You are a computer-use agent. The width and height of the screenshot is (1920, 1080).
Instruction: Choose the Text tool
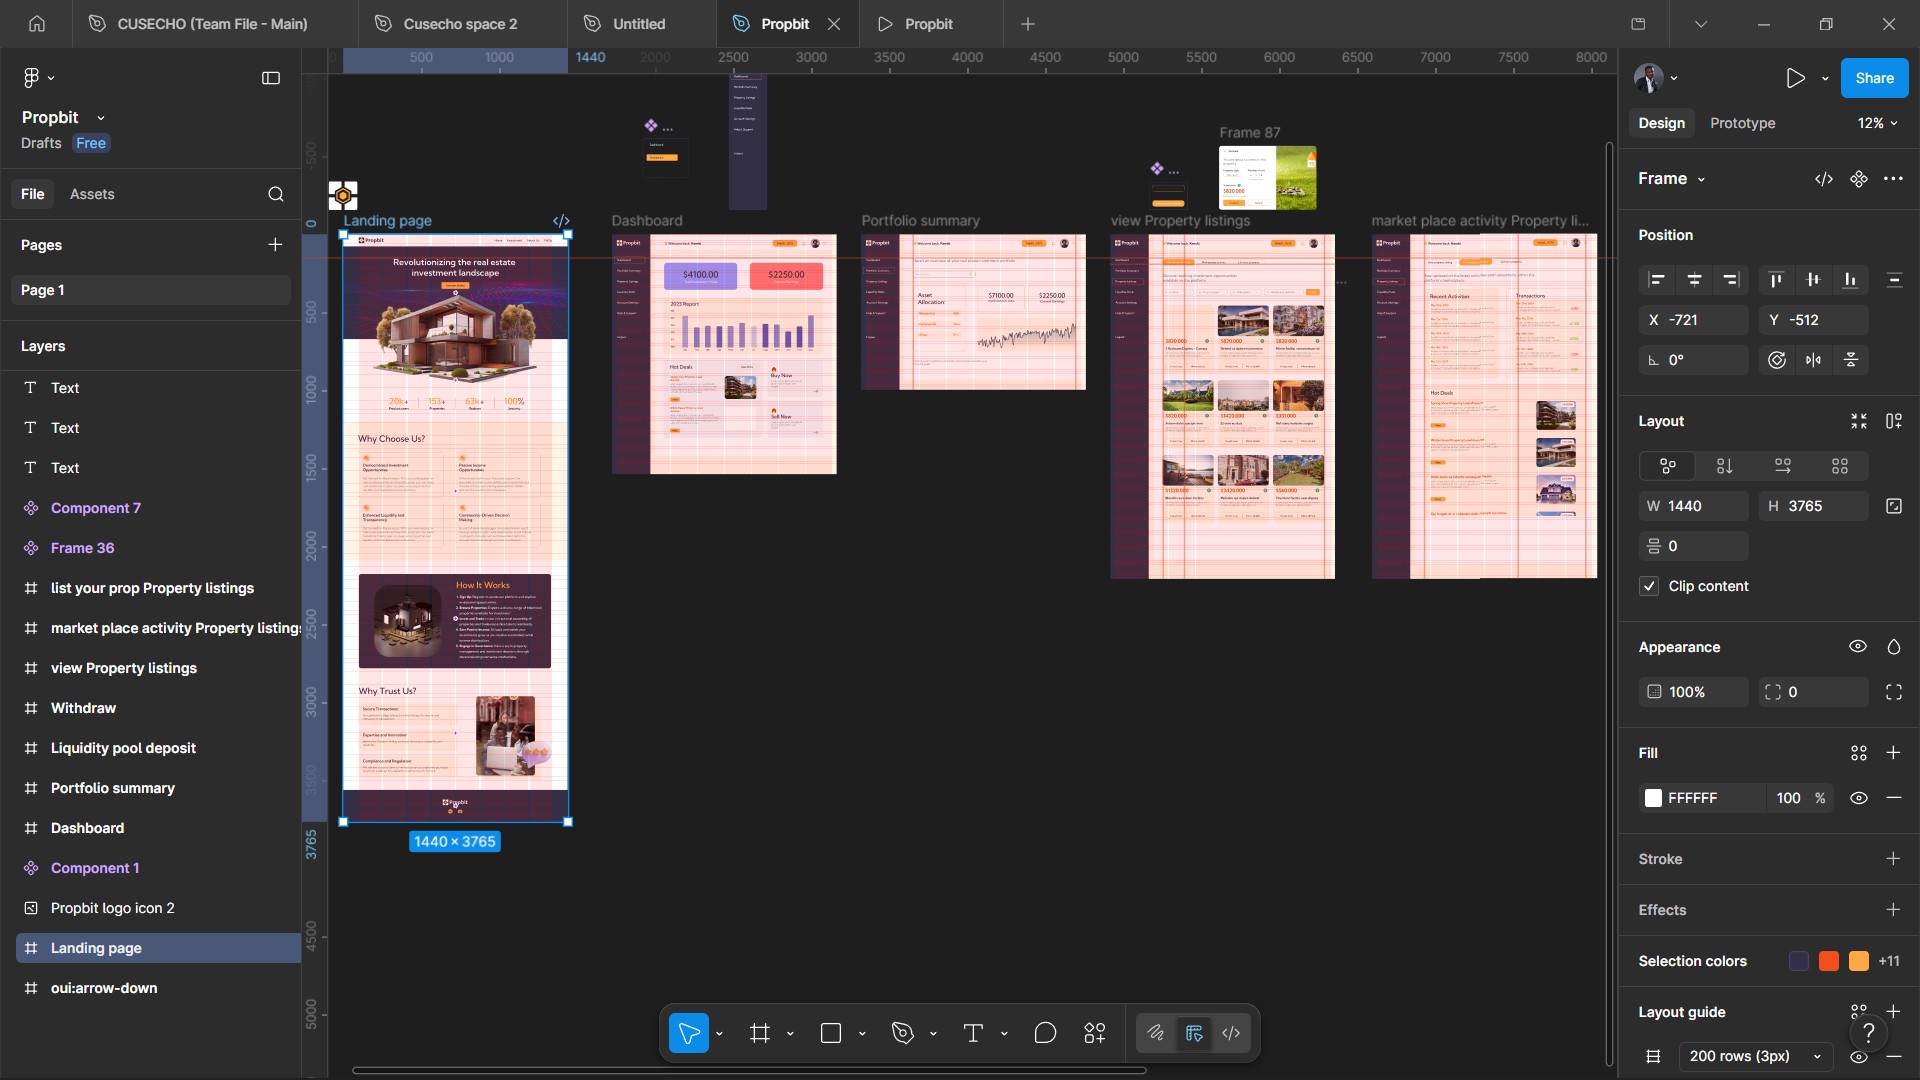click(x=973, y=1033)
